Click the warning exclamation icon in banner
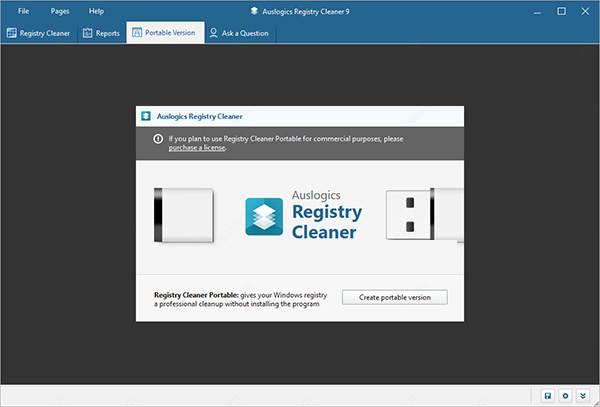The width and height of the screenshot is (600, 407). tap(158, 139)
